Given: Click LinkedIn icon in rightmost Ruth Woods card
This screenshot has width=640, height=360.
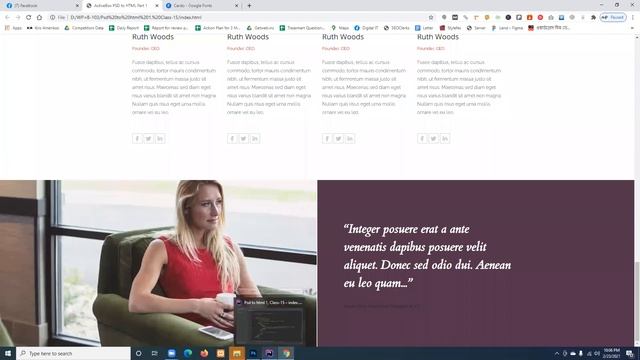Looking at the screenshot, I should tap(445, 139).
